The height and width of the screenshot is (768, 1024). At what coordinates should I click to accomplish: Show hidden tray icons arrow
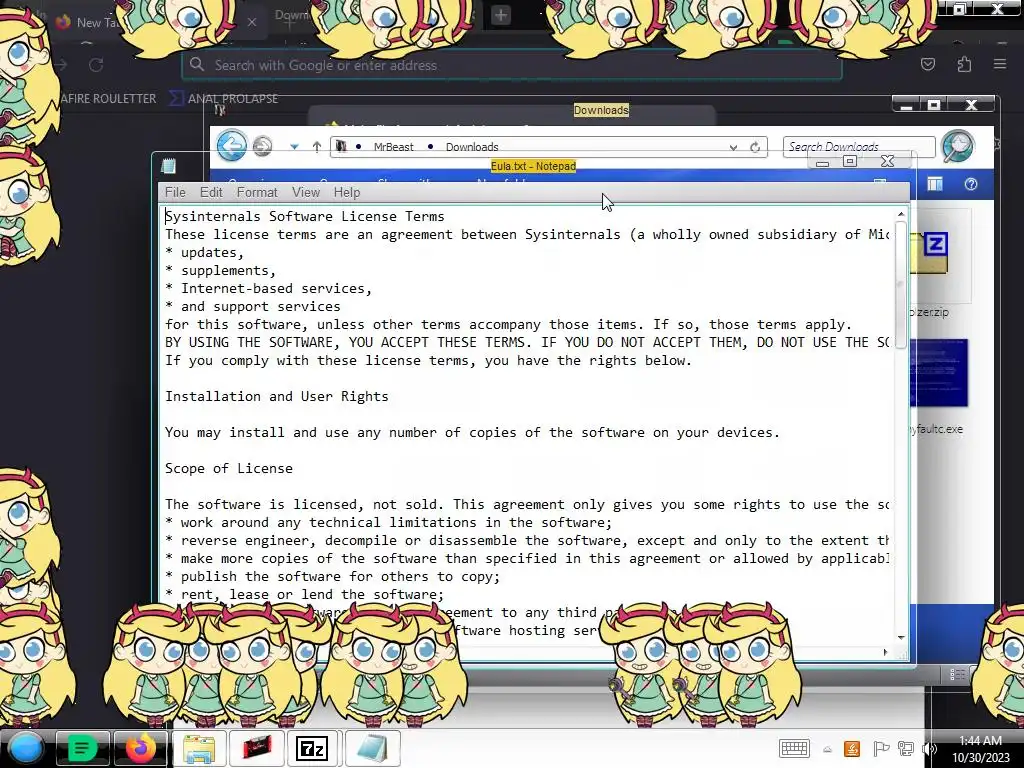[x=827, y=750]
